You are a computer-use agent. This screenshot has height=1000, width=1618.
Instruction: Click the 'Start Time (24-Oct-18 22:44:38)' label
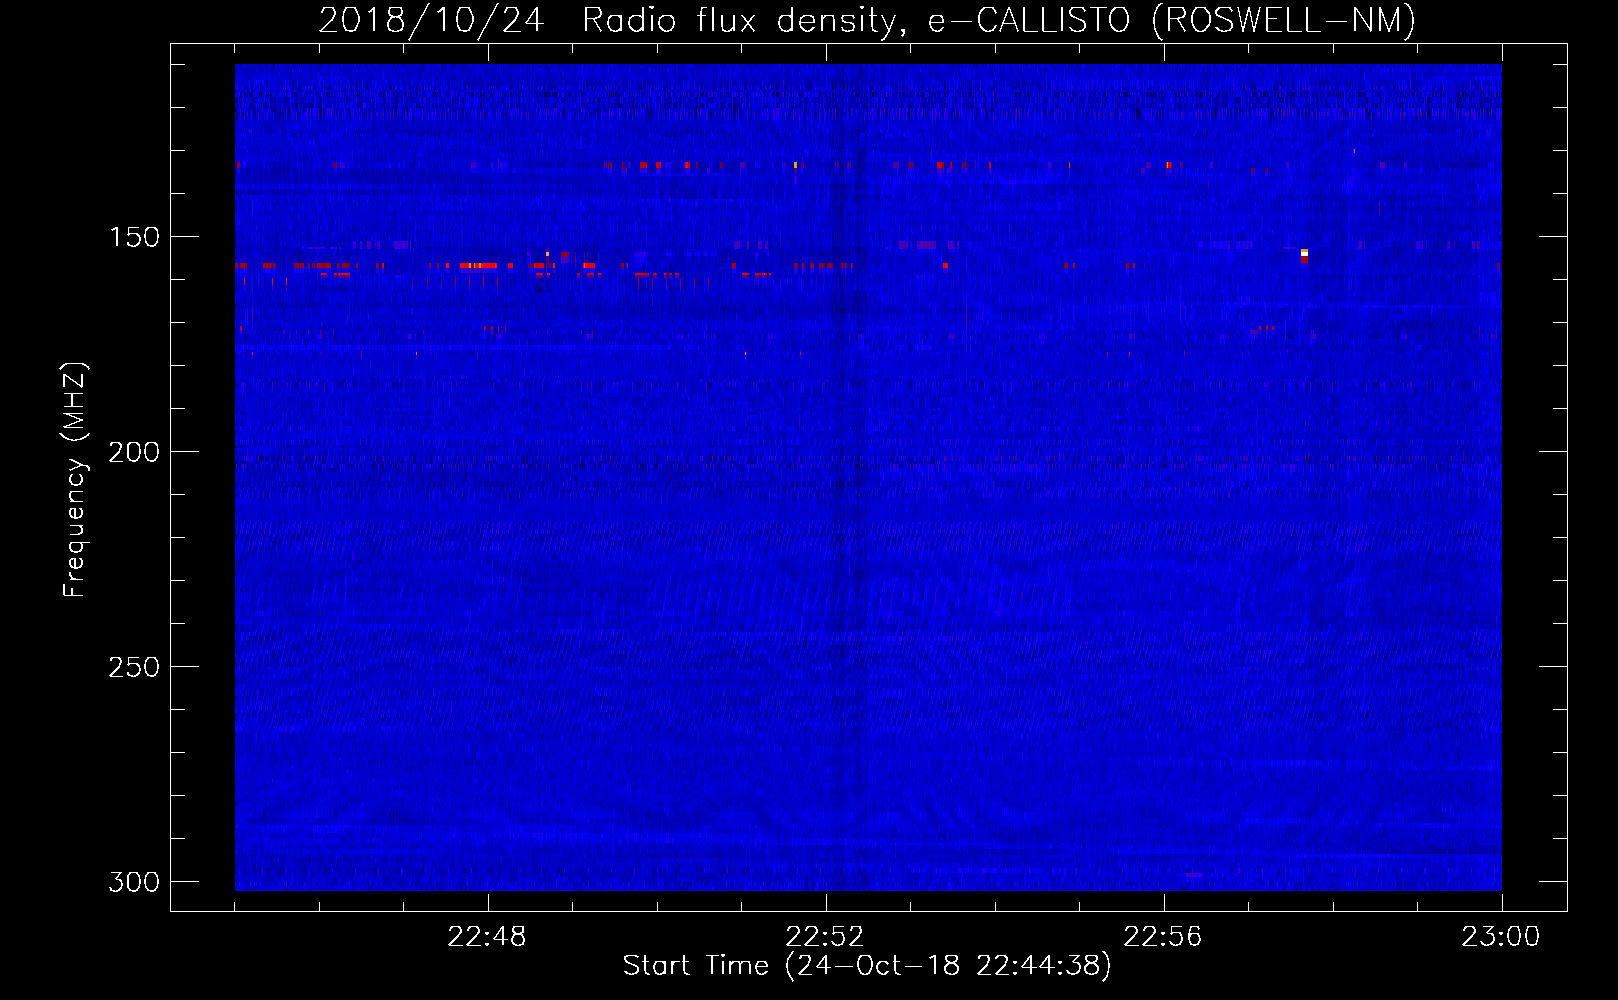point(867,966)
